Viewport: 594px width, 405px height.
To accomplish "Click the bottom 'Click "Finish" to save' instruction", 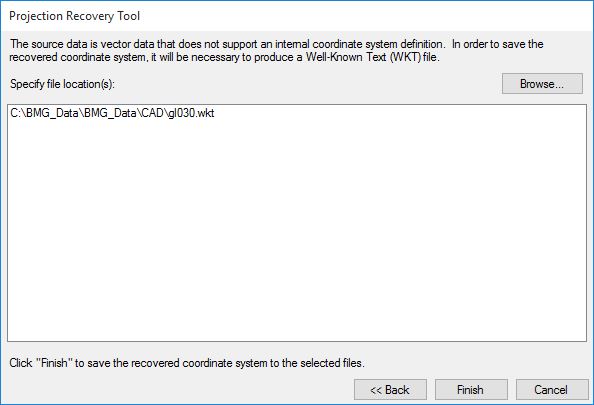I will (187, 363).
